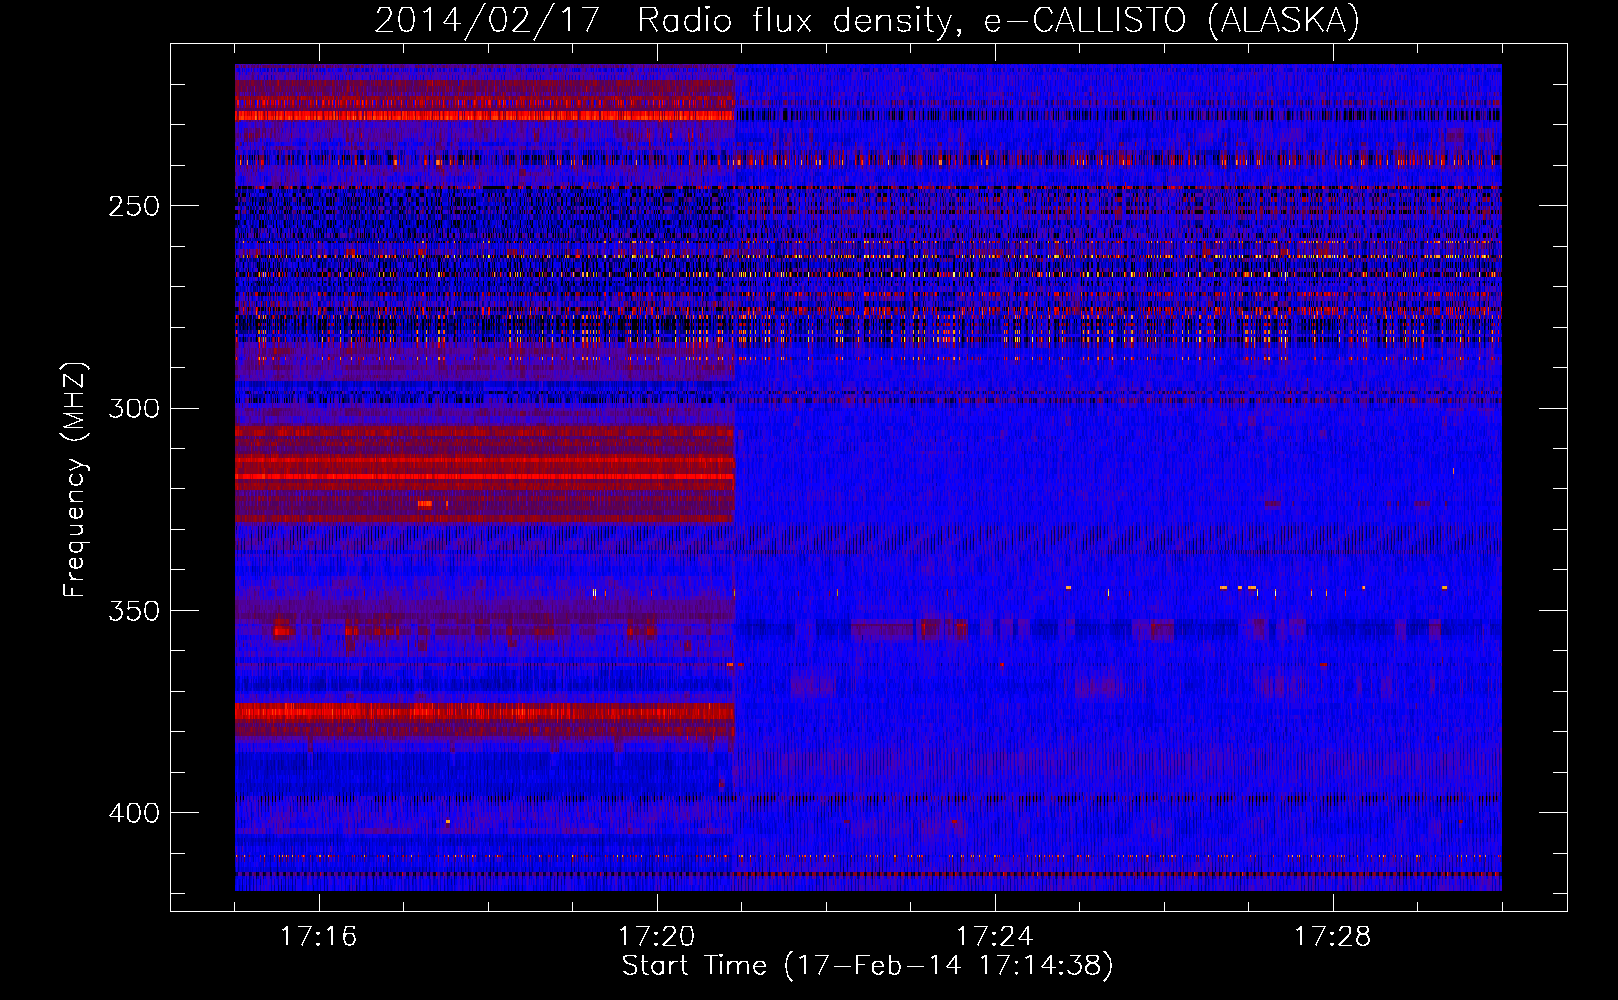The height and width of the screenshot is (1000, 1618).
Task: Click the 350 frequency tick label
Action: 134,610
